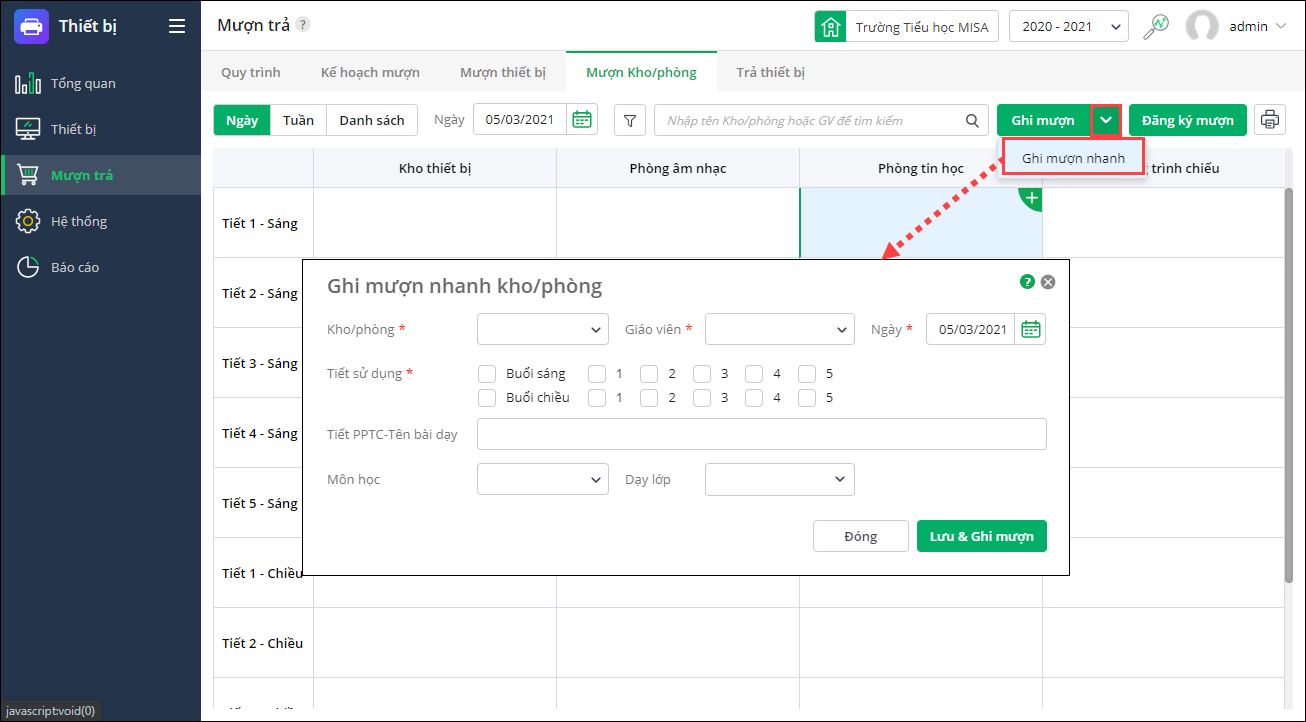Screen dimensions: 1306x722
Task: Open school year 2020 - 2021 dropdown
Action: coord(1069,27)
